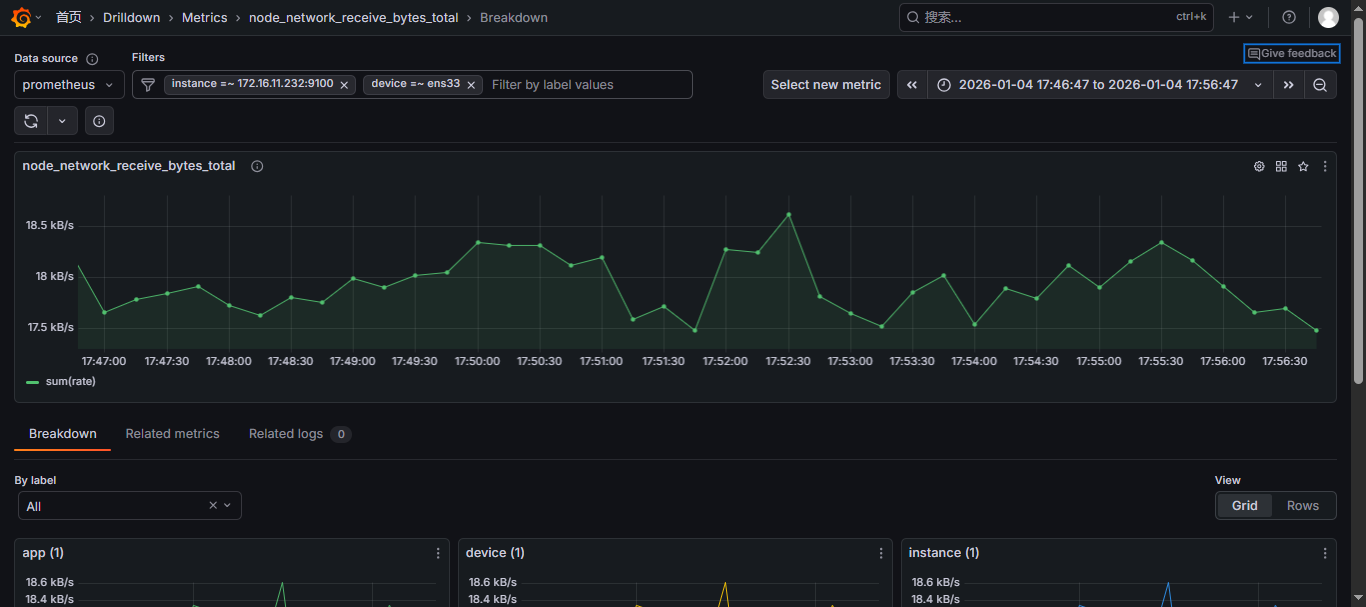Switch to Related metrics tab
The height and width of the screenshot is (607, 1366).
pyautogui.click(x=172, y=434)
